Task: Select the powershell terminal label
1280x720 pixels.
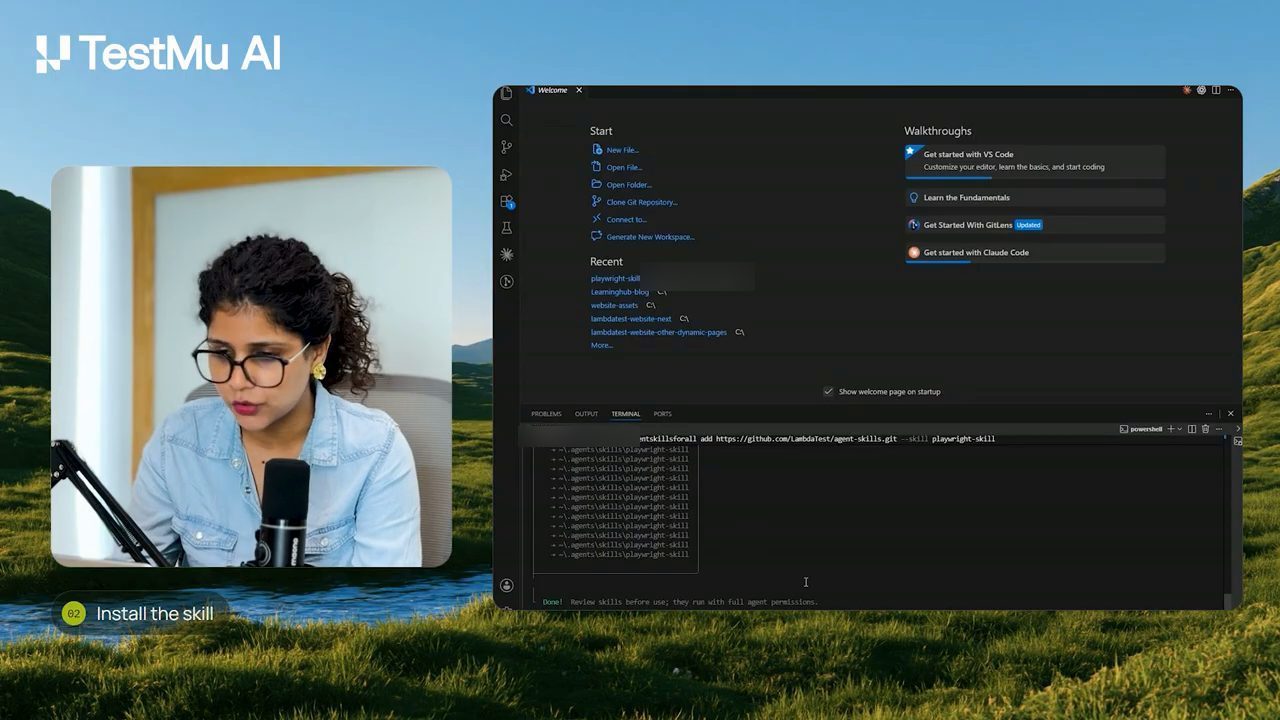Action: (1141, 429)
